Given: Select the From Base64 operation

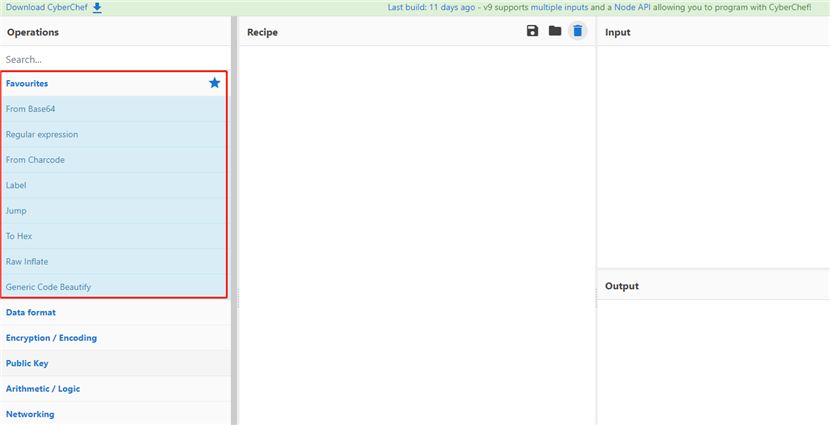Looking at the screenshot, I should [x=114, y=109].
